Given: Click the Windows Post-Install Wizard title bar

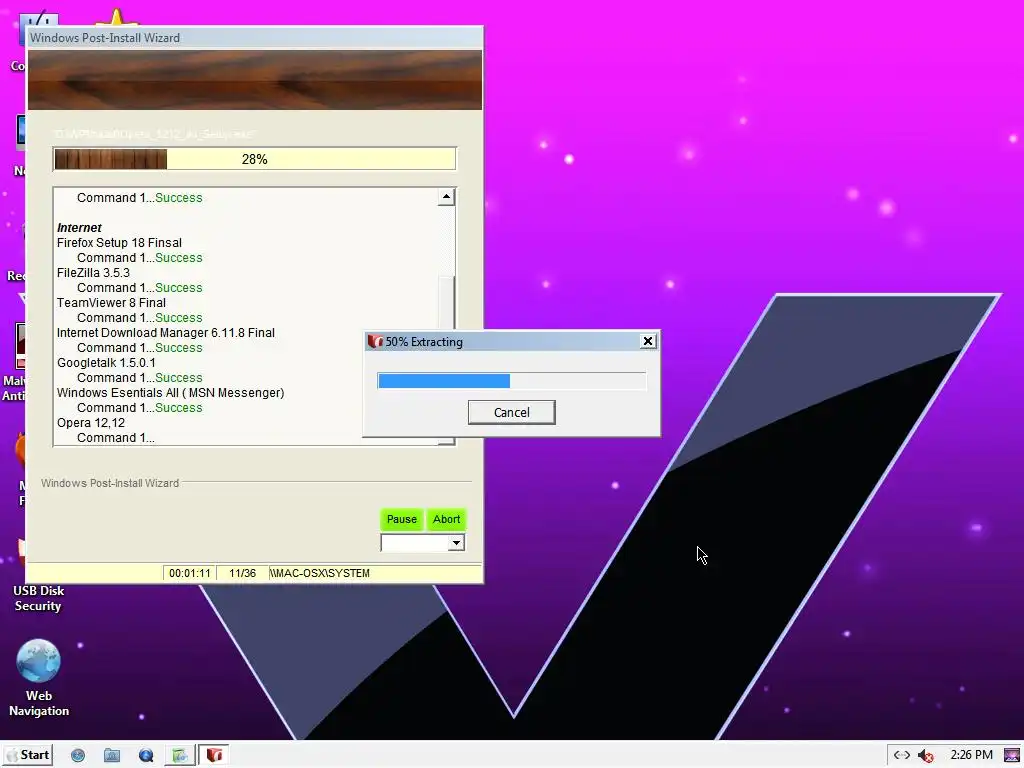Looking at the screenshot, I should (255, 38).
